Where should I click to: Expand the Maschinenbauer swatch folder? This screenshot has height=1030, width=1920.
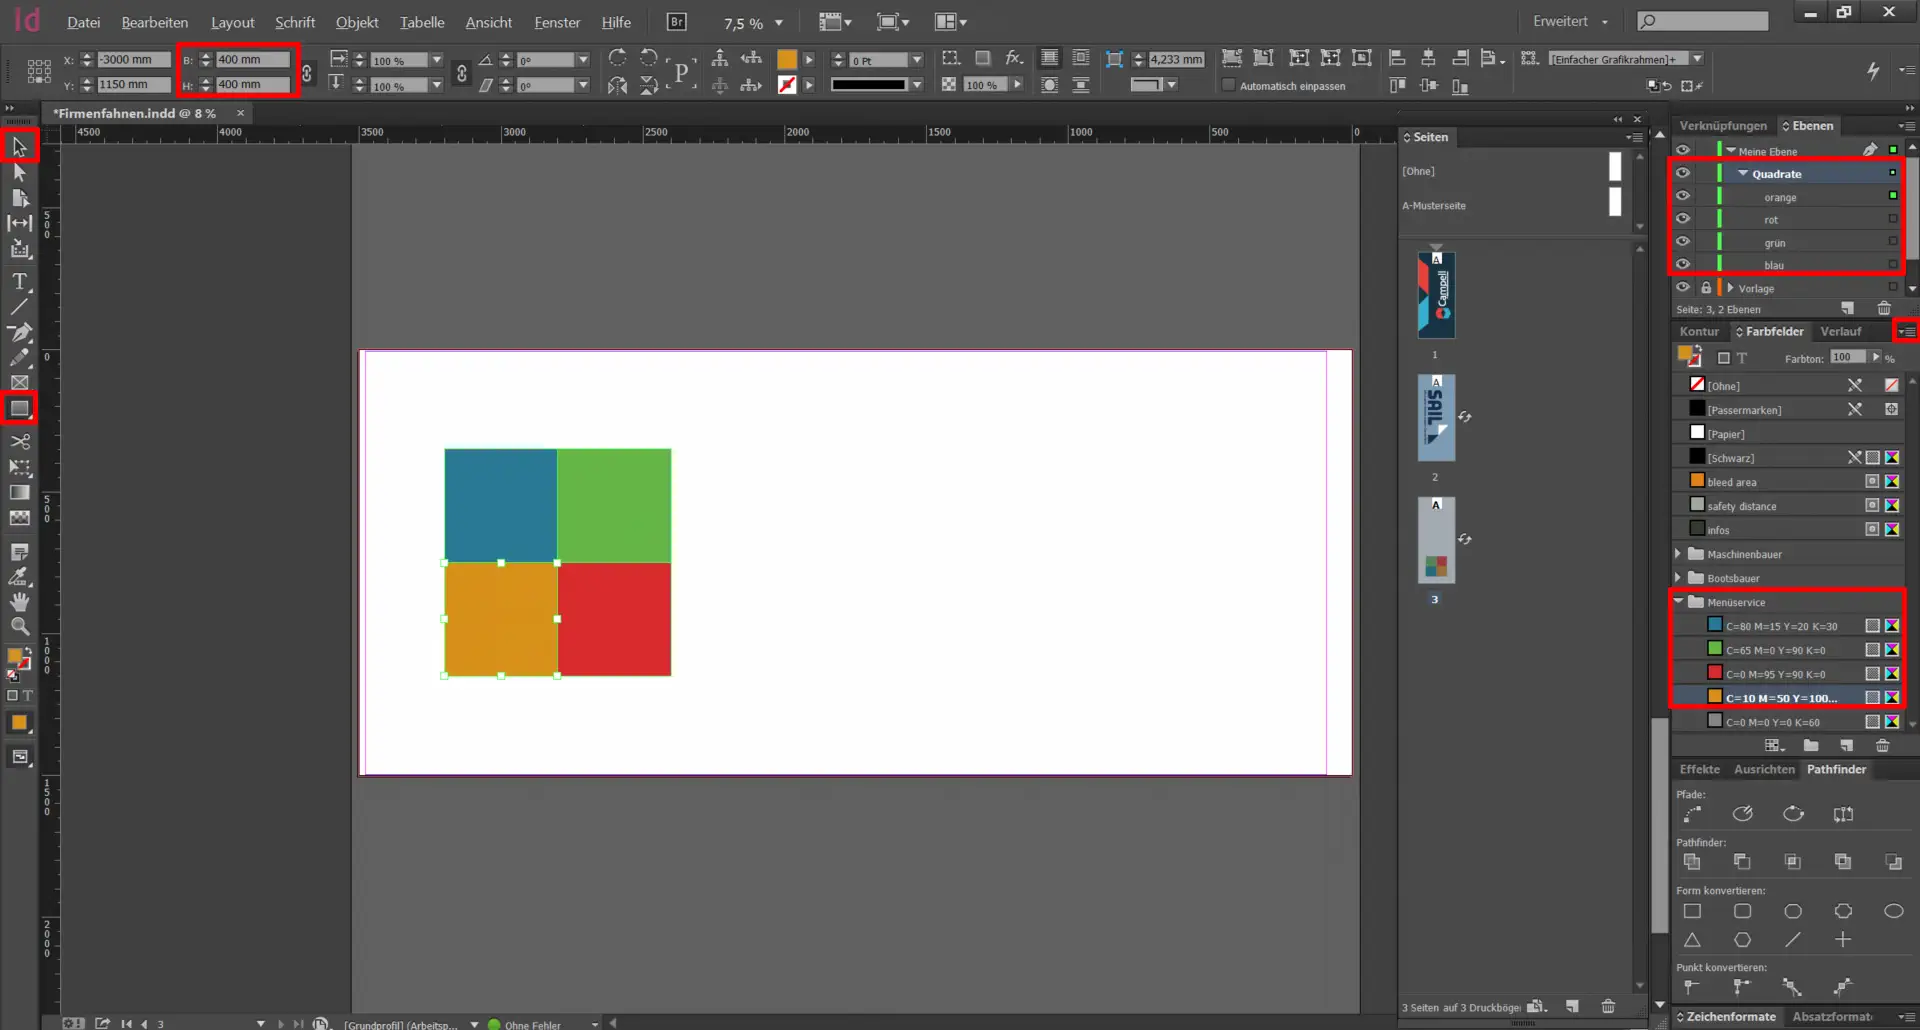point(1679,554)
